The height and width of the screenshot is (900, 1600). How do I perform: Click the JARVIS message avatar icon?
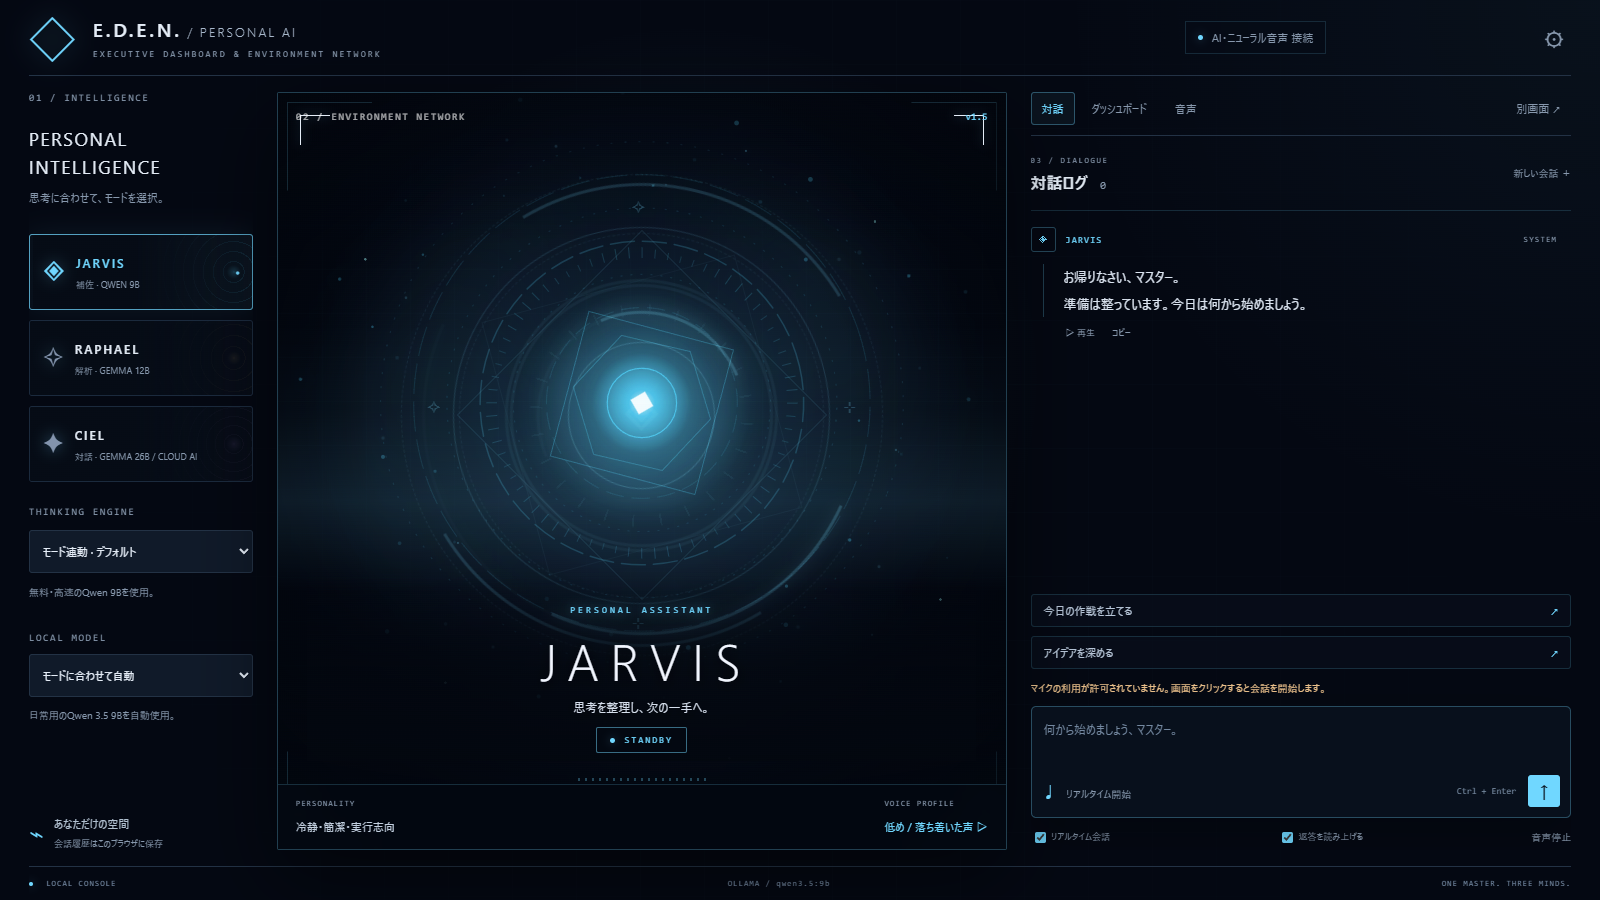[x=1043, y=240]
